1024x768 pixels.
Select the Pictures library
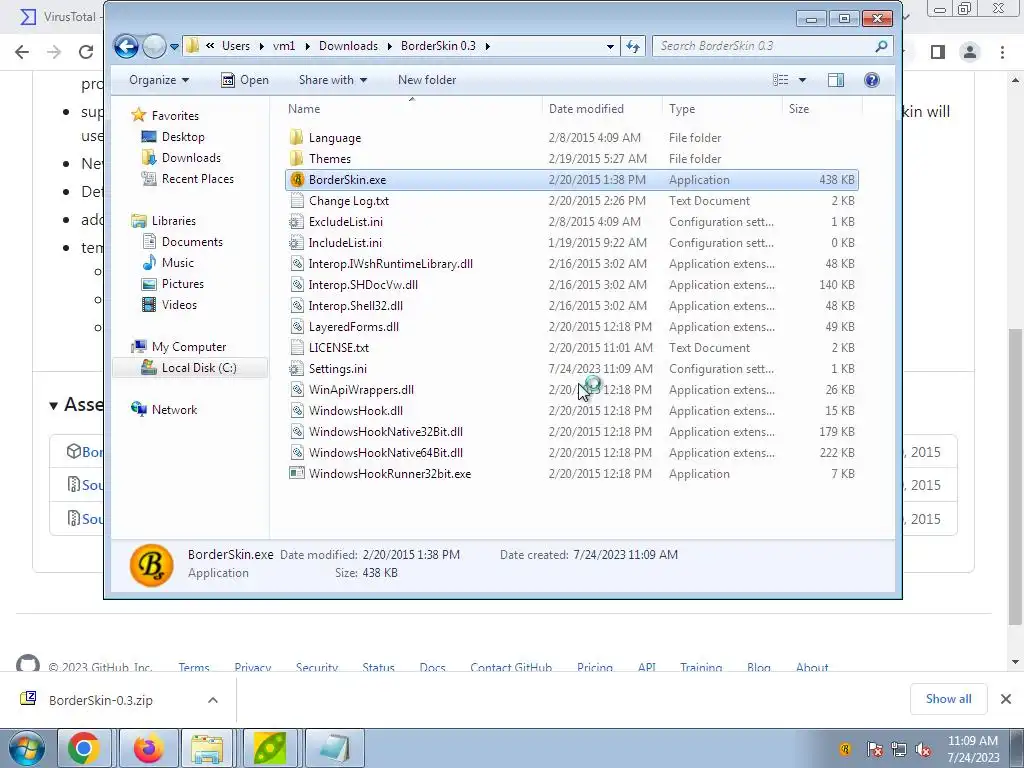point(182,283)
